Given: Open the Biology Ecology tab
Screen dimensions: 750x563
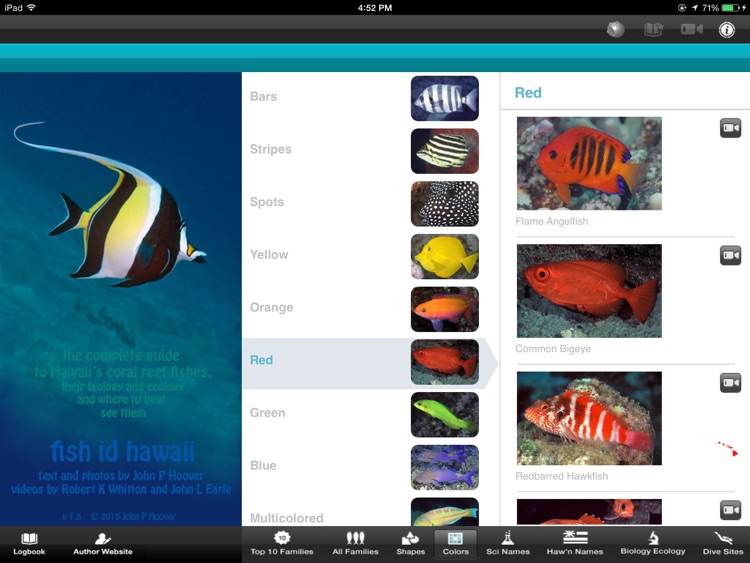Looking at the screenshot, I should 653,544.
